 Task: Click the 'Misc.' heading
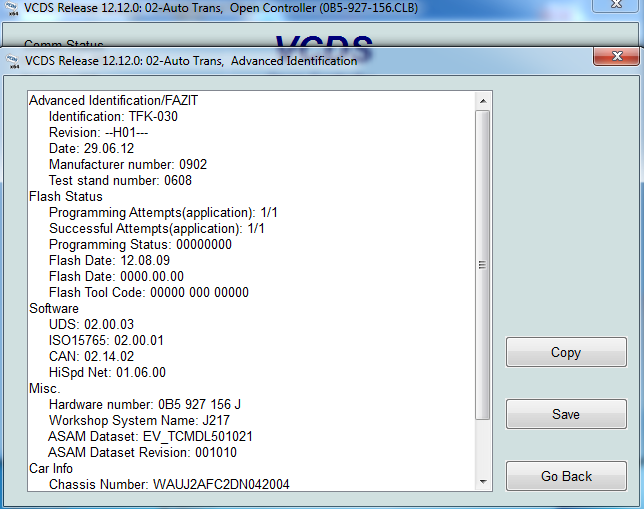44,389
